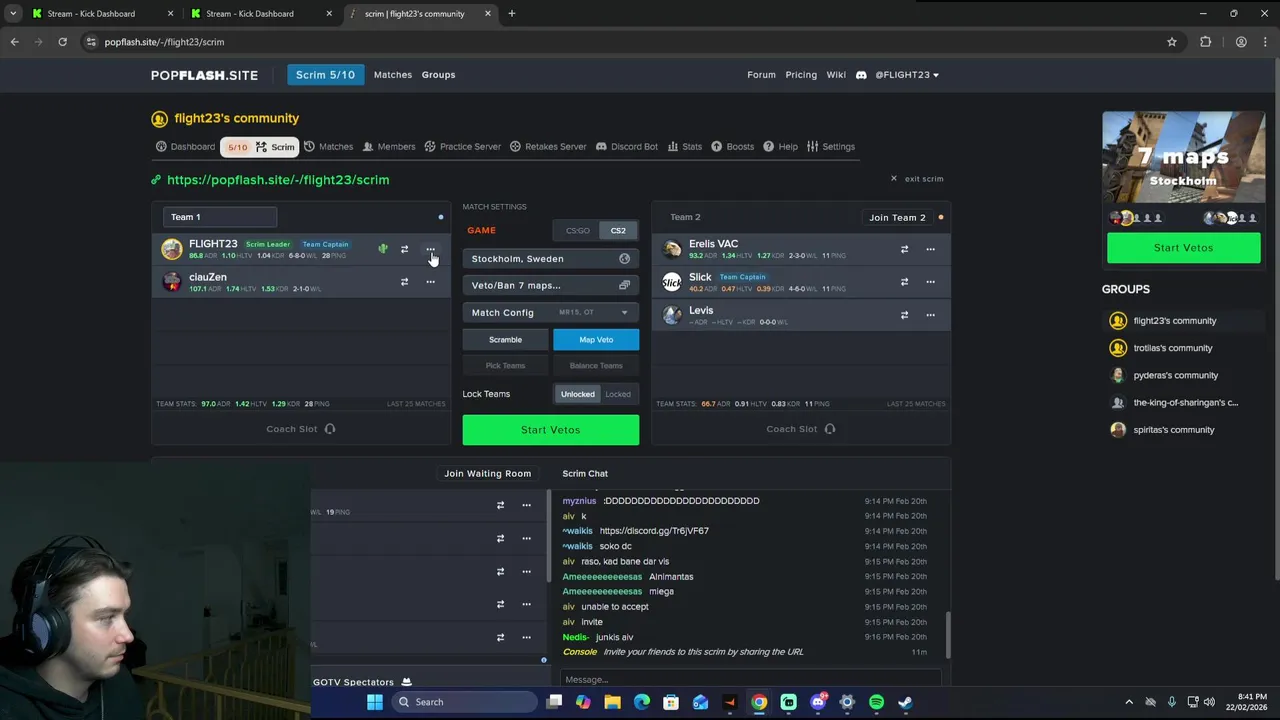Open the Chrome extensions puzzle icon
Screen dimensions: 1280x720
[x=1205, y=42]
